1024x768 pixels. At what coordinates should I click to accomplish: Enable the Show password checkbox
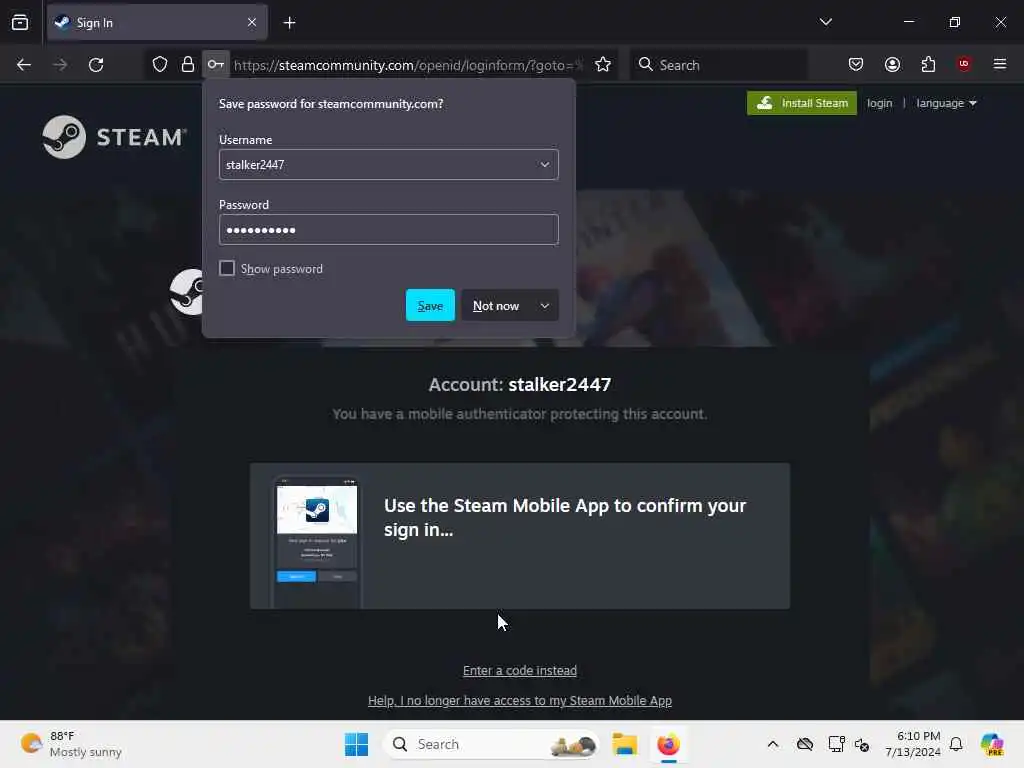click(x=227, y=268)
